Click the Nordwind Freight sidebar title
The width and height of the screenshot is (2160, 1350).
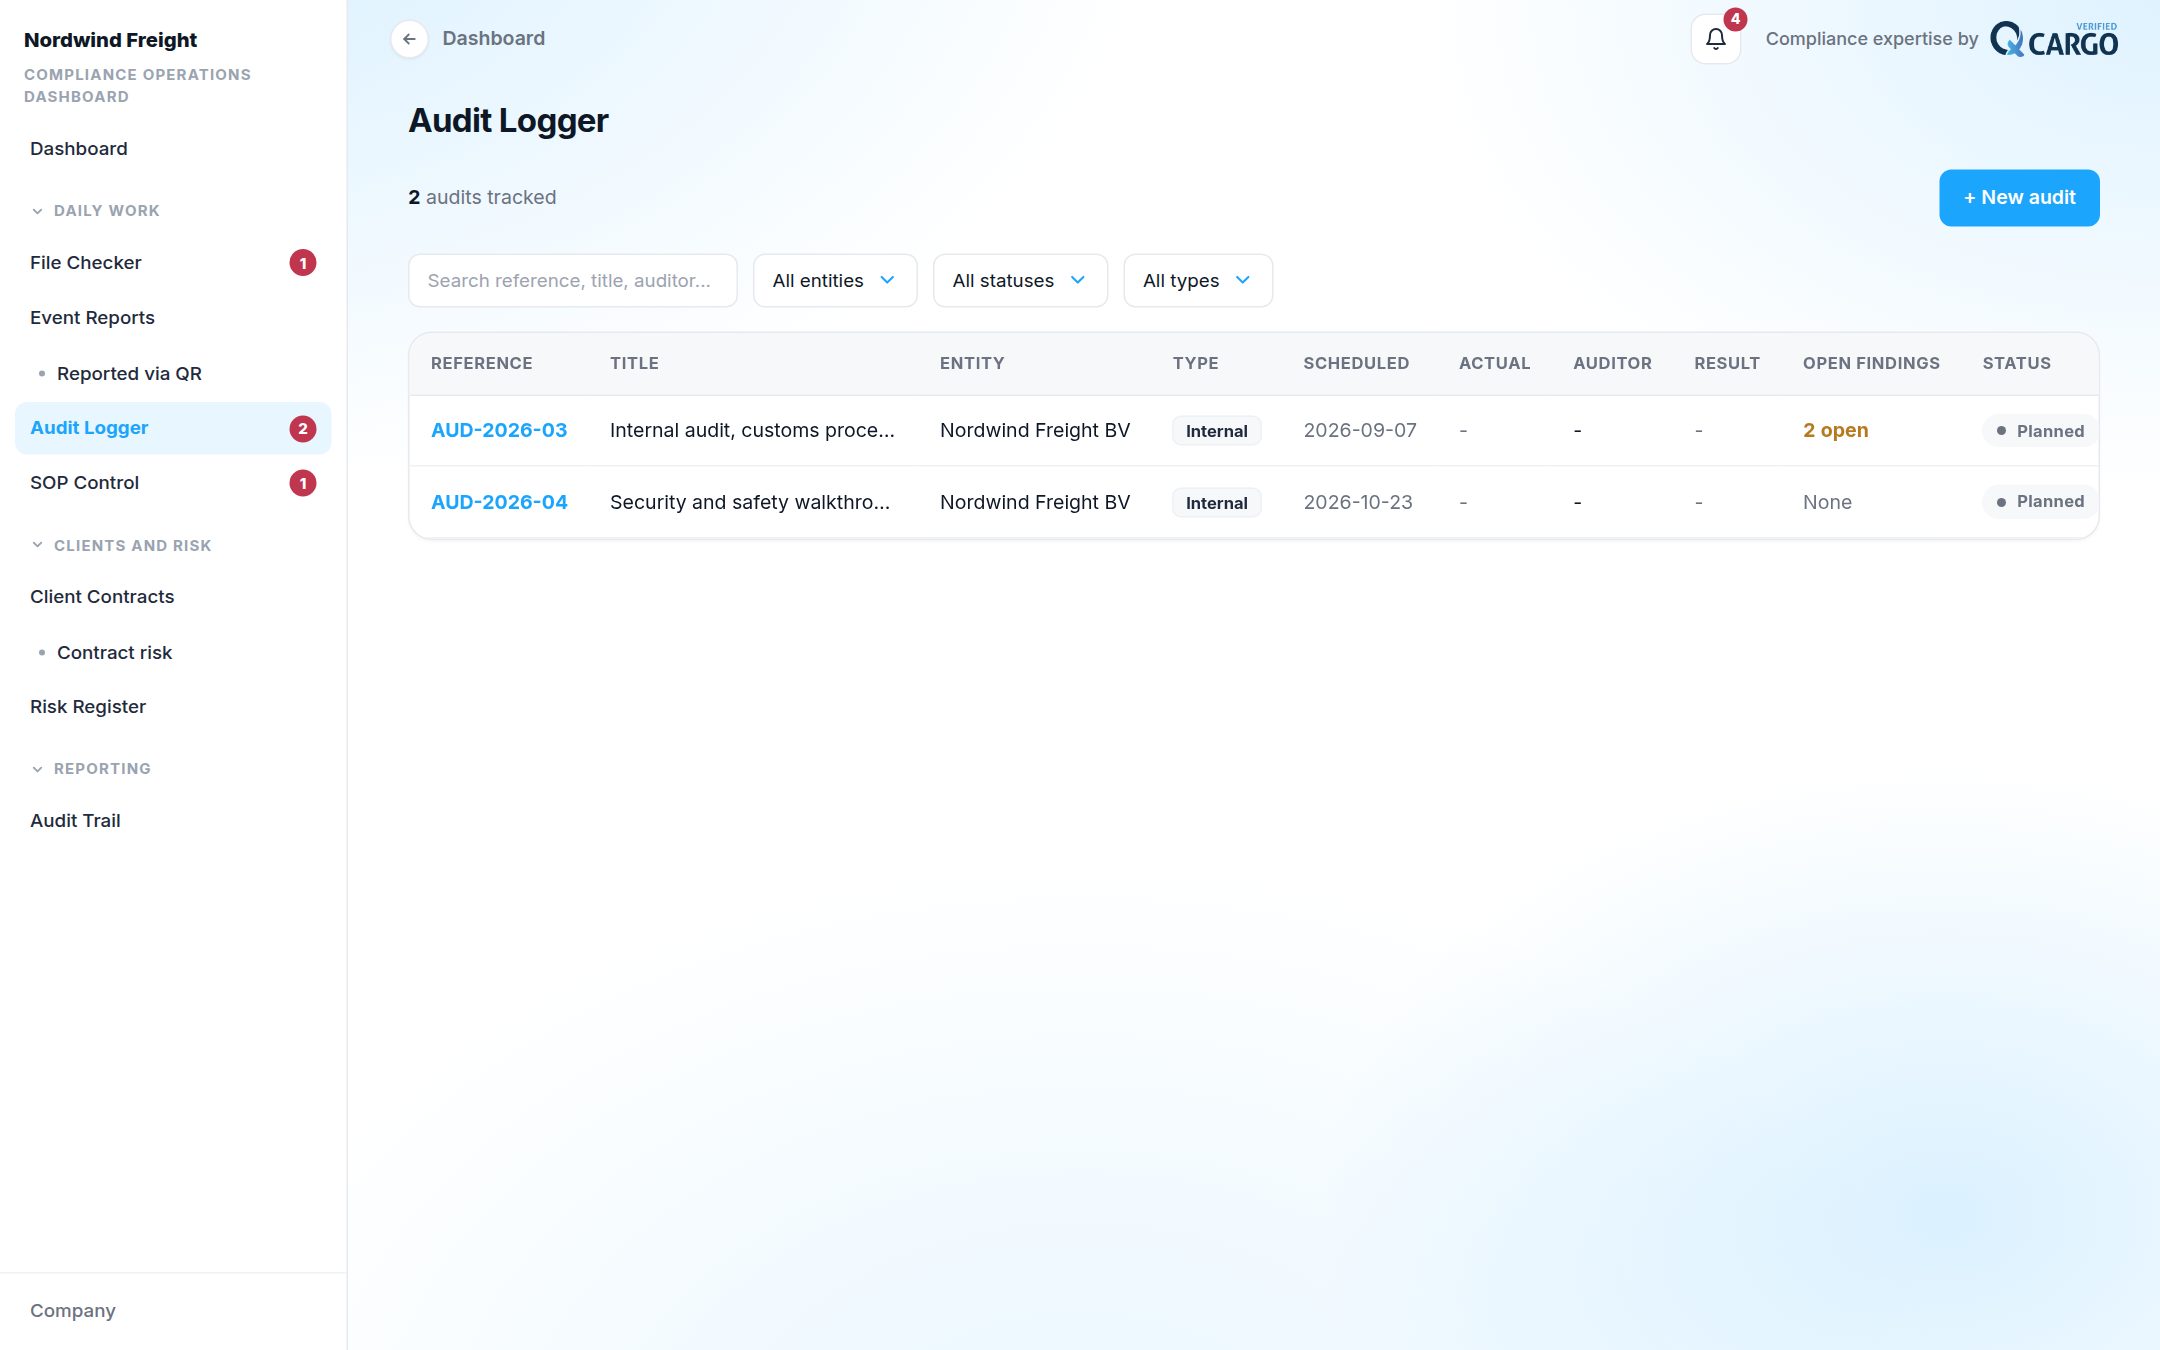click(110, 40)
